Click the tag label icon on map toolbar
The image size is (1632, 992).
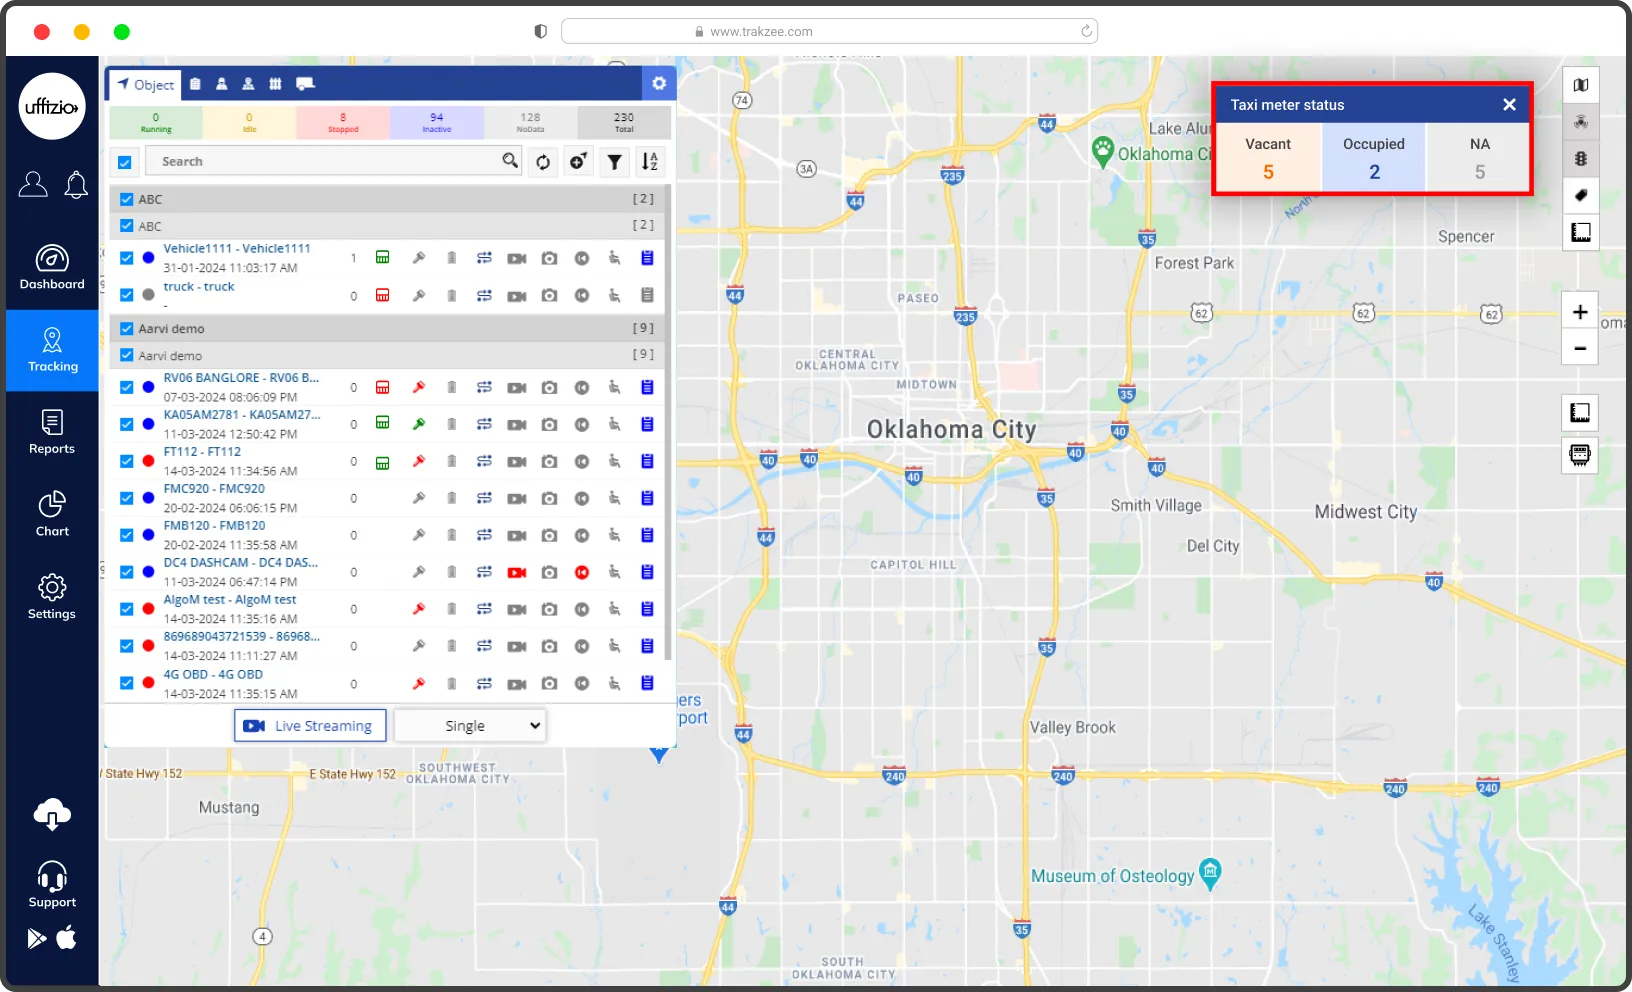click(1581, 196)
